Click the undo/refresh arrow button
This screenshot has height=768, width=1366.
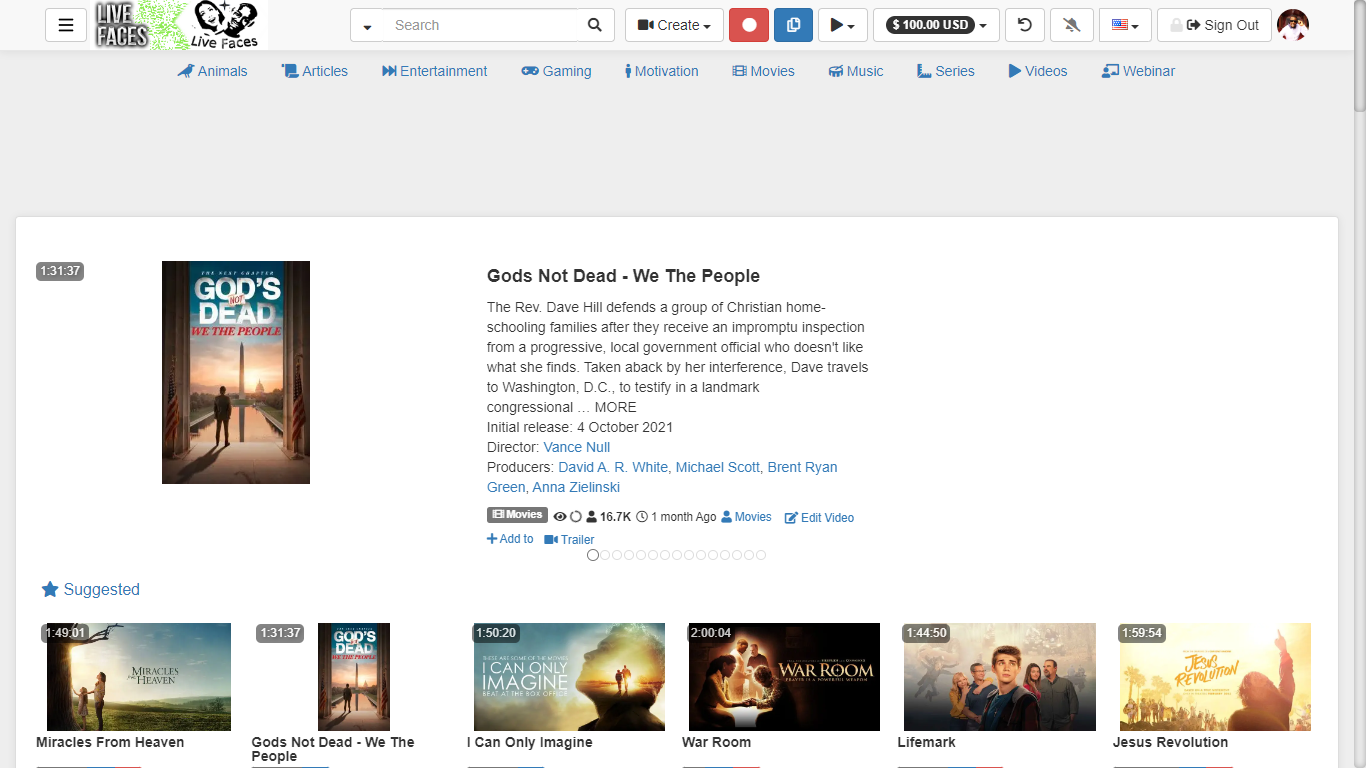(x=1025, y=25)
